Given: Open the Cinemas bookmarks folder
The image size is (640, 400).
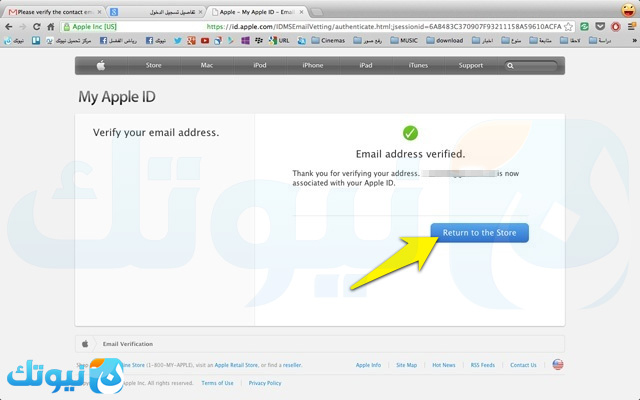Looking at the screenshot, I should 328,40.
